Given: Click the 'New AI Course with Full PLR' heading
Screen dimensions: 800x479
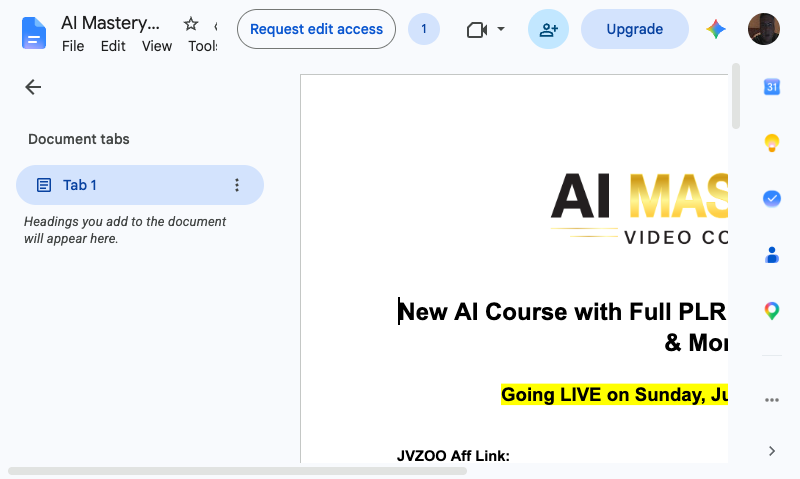Looking at the screenshot, I should tap(563, 312).
